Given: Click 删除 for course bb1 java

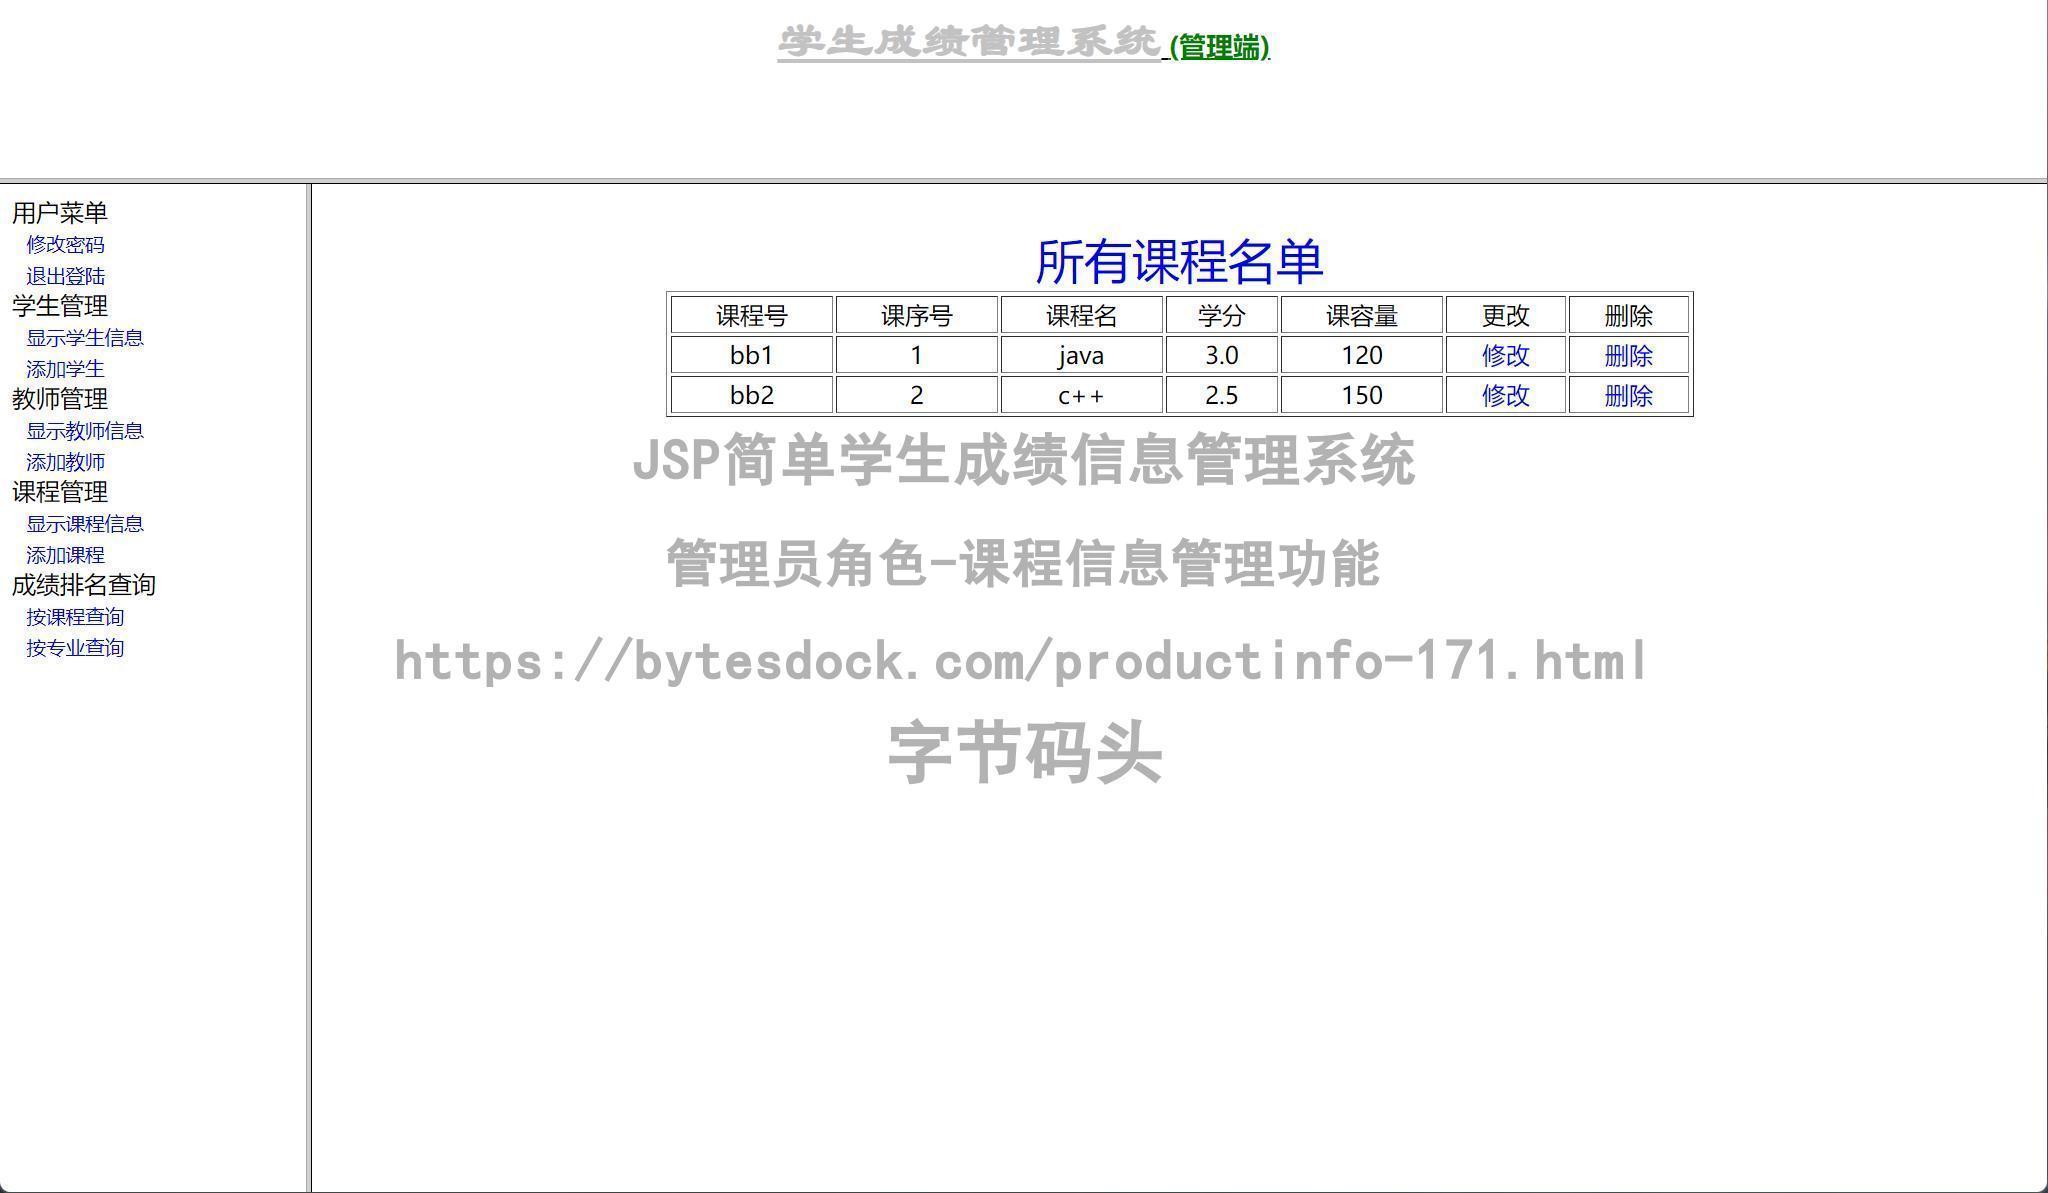Looking at the screenshot, I should pos(1629,355).
